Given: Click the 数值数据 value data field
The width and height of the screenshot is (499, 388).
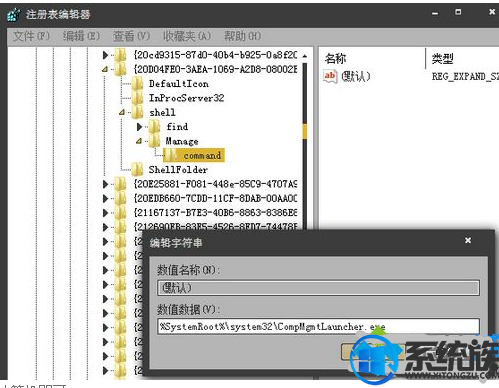Looking at the screenshot, I should pyautogui.click(x=318, y=327).
